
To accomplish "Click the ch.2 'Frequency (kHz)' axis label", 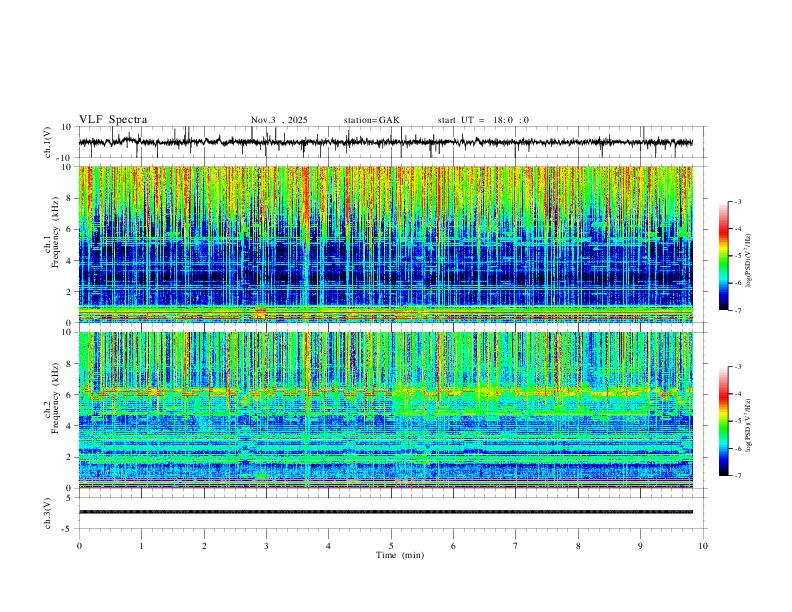I will coord(55,398).
